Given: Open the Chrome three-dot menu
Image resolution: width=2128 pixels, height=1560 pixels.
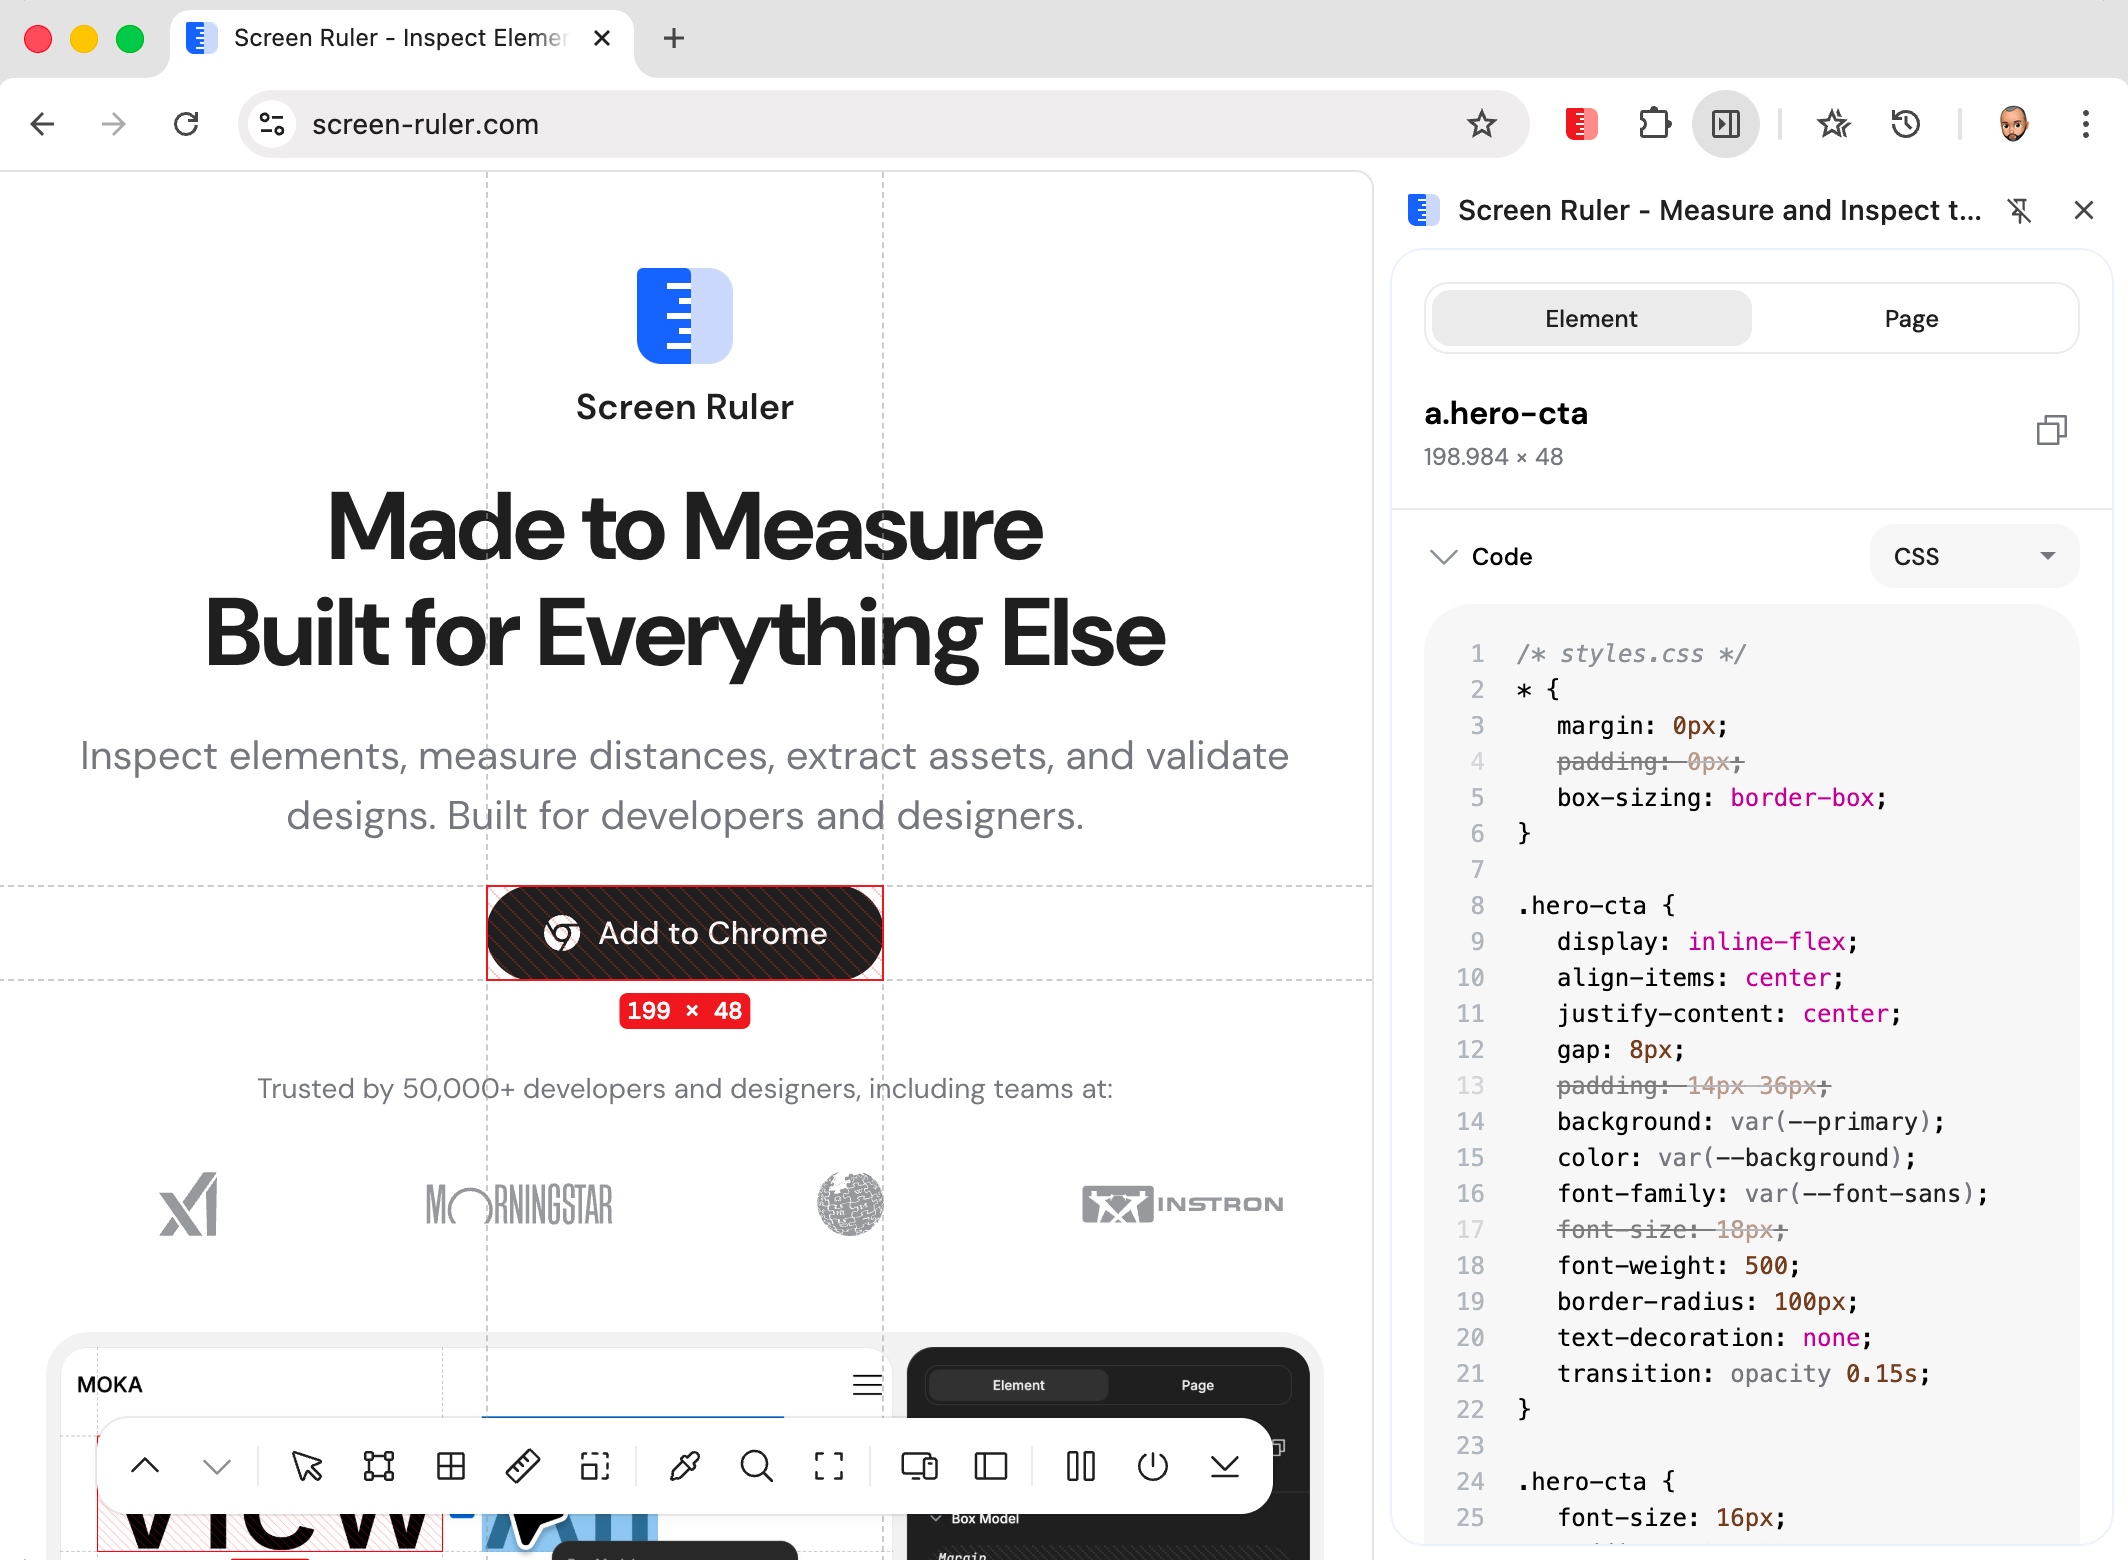Looking at the screenshot, I should click(x=2085, y=124).
